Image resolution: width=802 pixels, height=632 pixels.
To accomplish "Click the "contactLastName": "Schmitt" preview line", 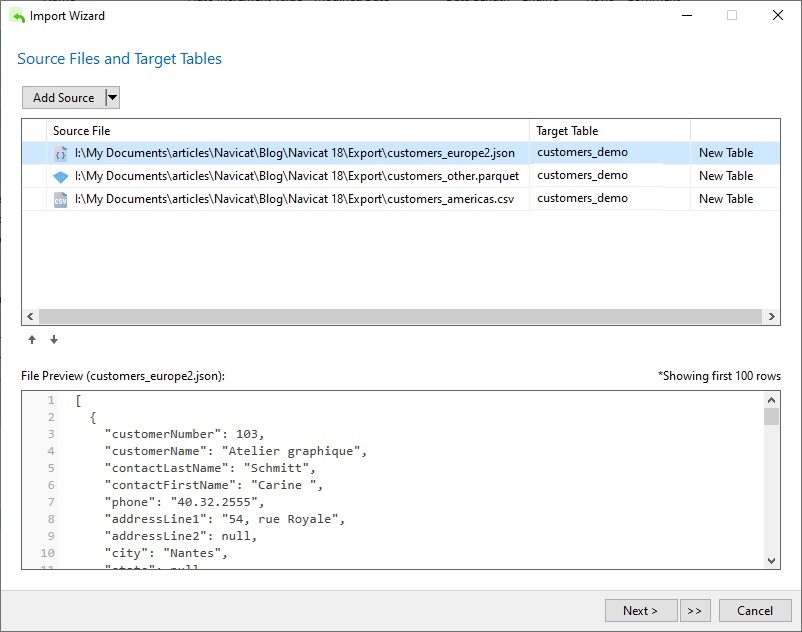I will pos(210,468).
